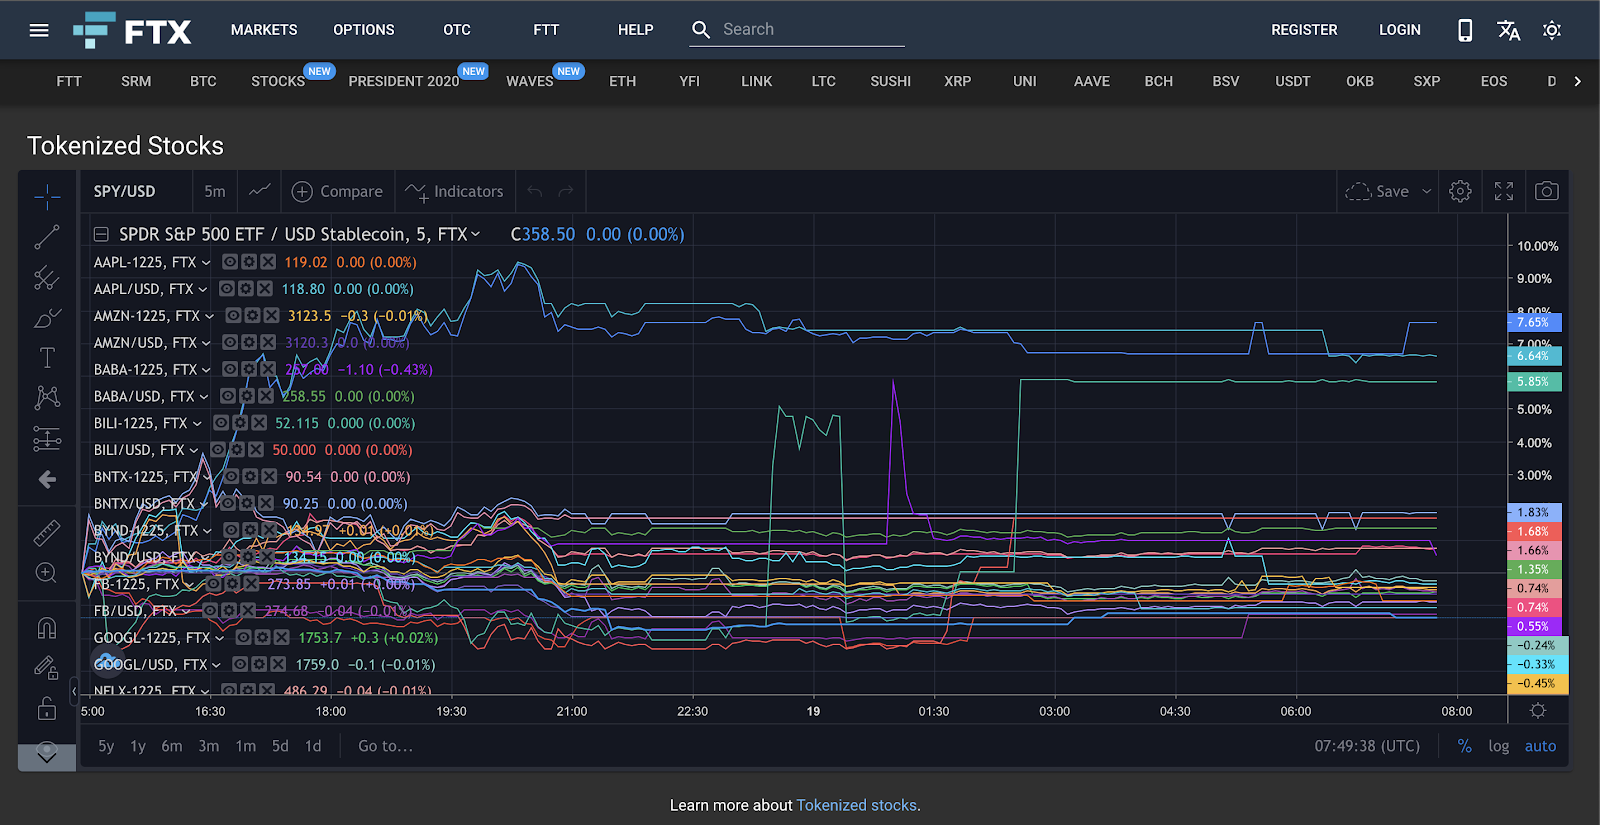Toggle magnet mode for drawing tools
Screen dimensions: 1600x825
tap(47, 627)
